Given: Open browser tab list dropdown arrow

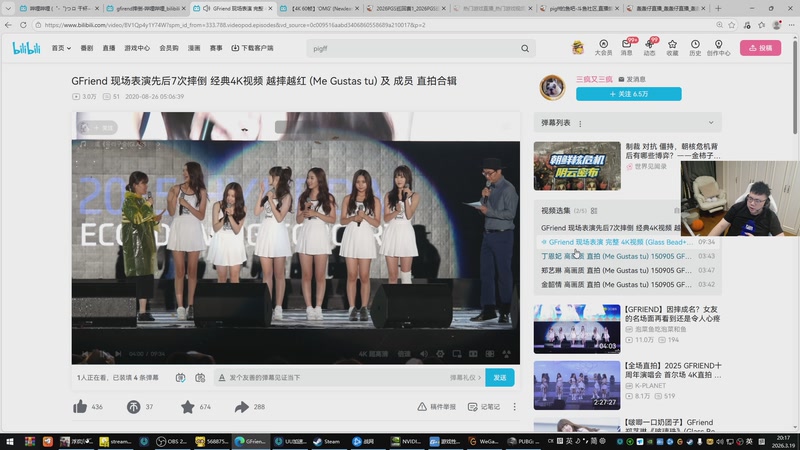Looking at the screenshot, I should pos(8,8).
